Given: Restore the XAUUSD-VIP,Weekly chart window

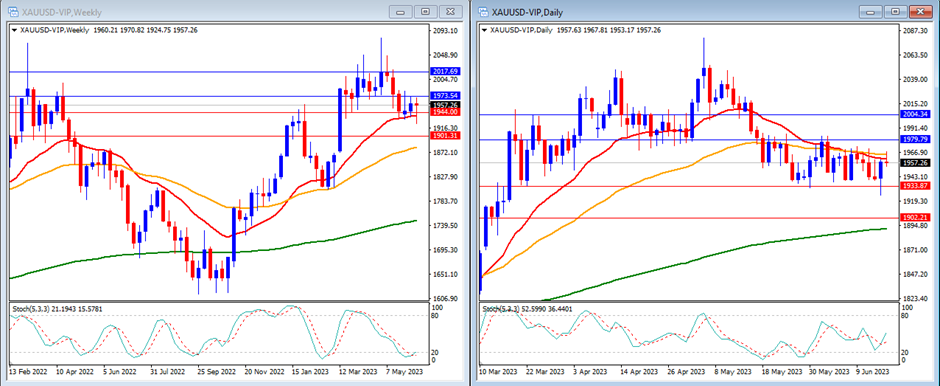Looking at the screenshot, I should [x=426, y=11].
